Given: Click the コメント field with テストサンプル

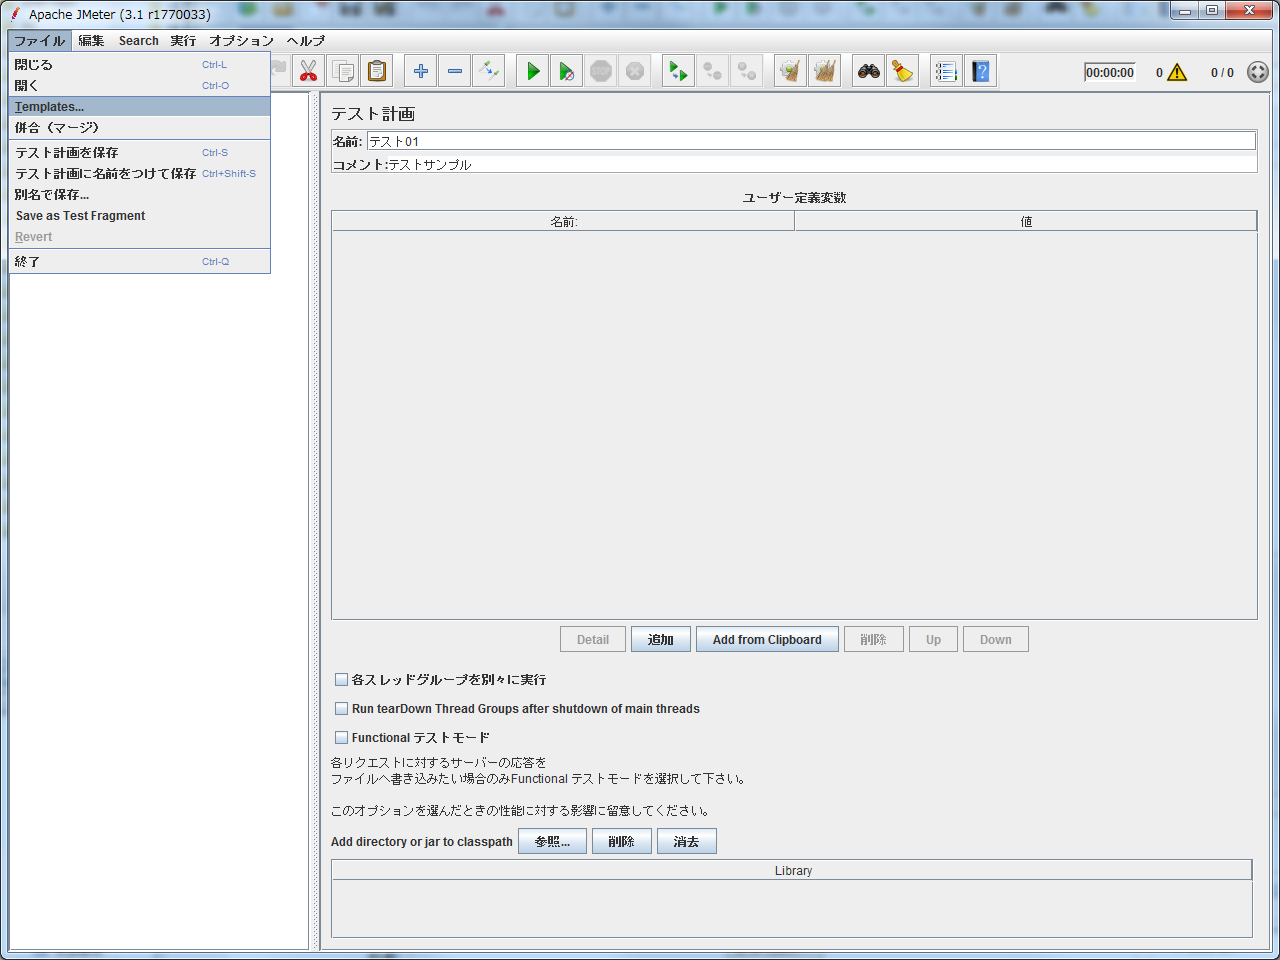Looking at the screenshot, I should [x=822, y=165].
